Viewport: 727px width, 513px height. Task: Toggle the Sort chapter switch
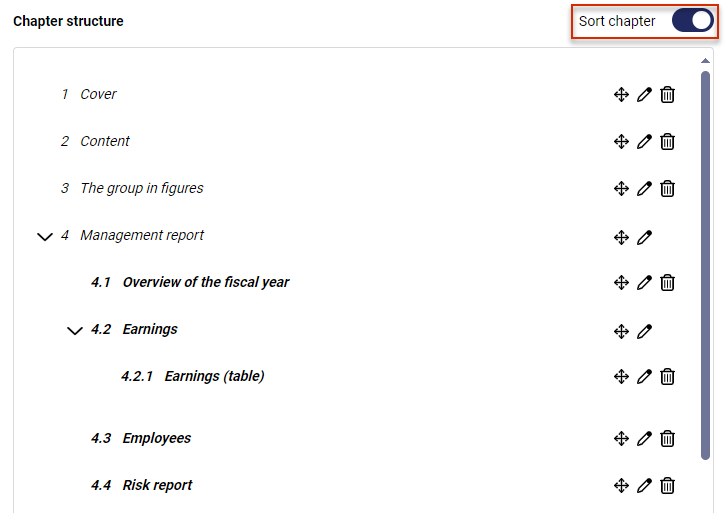tap(692, 21)
